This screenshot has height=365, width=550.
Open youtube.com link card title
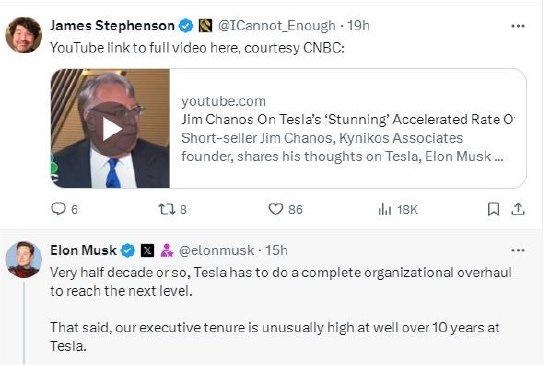click(348, 120)
